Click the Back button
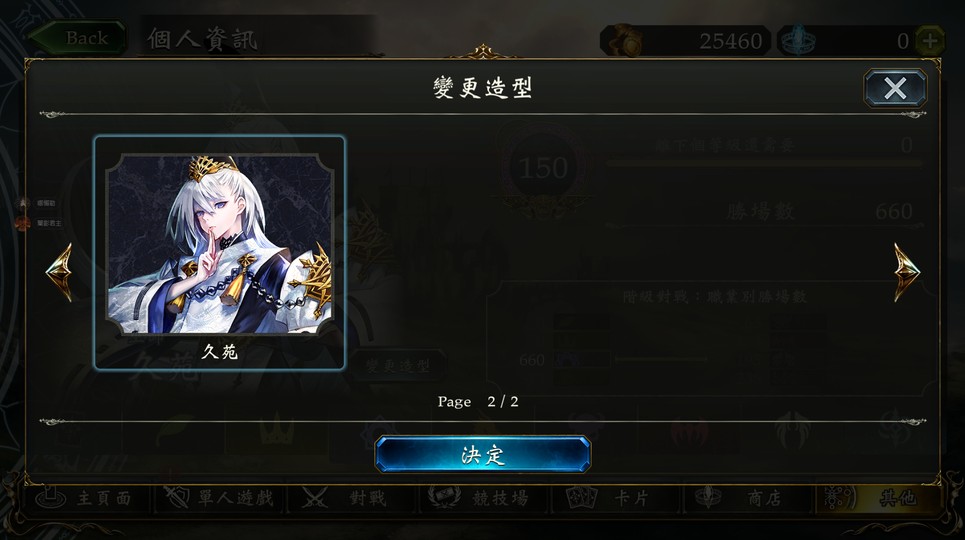The height and width of the screenshot is (540, 965). 78,38
